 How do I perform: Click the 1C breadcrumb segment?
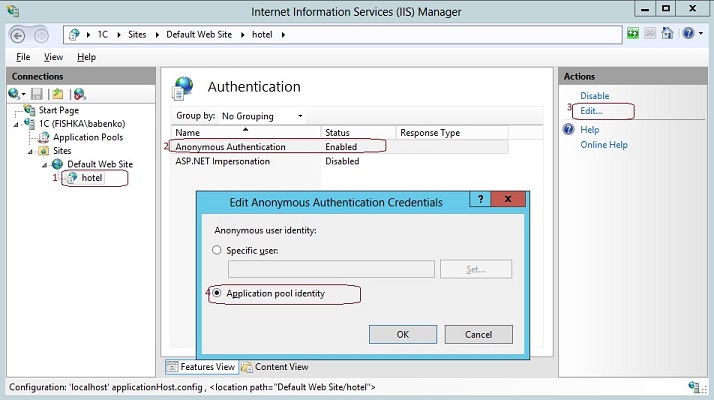tap(103, 35)
